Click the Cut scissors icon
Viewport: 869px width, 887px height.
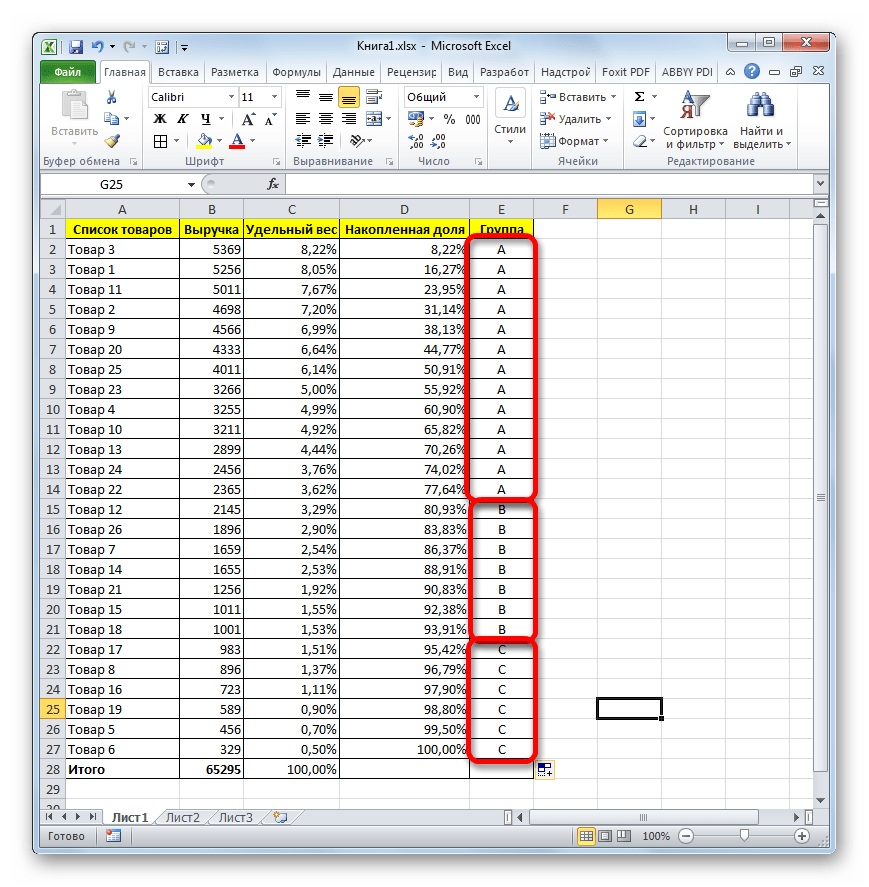pyautogui.click(x=112, y=97)
